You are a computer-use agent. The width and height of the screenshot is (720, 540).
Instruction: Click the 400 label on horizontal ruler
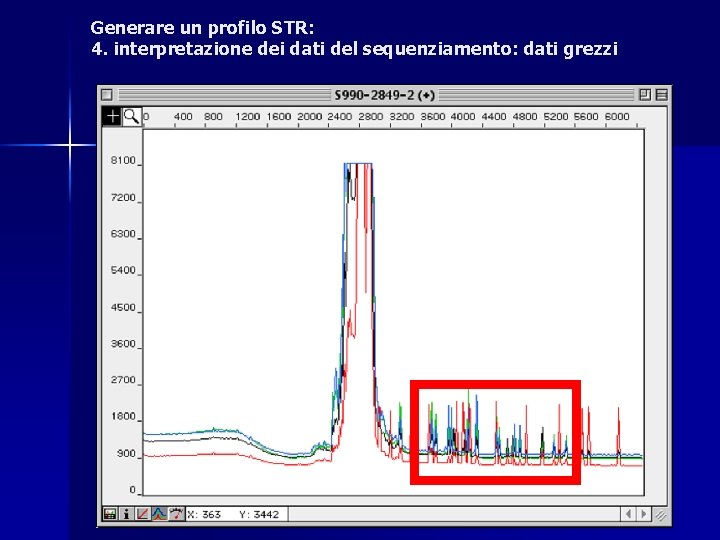click(183, 117)
